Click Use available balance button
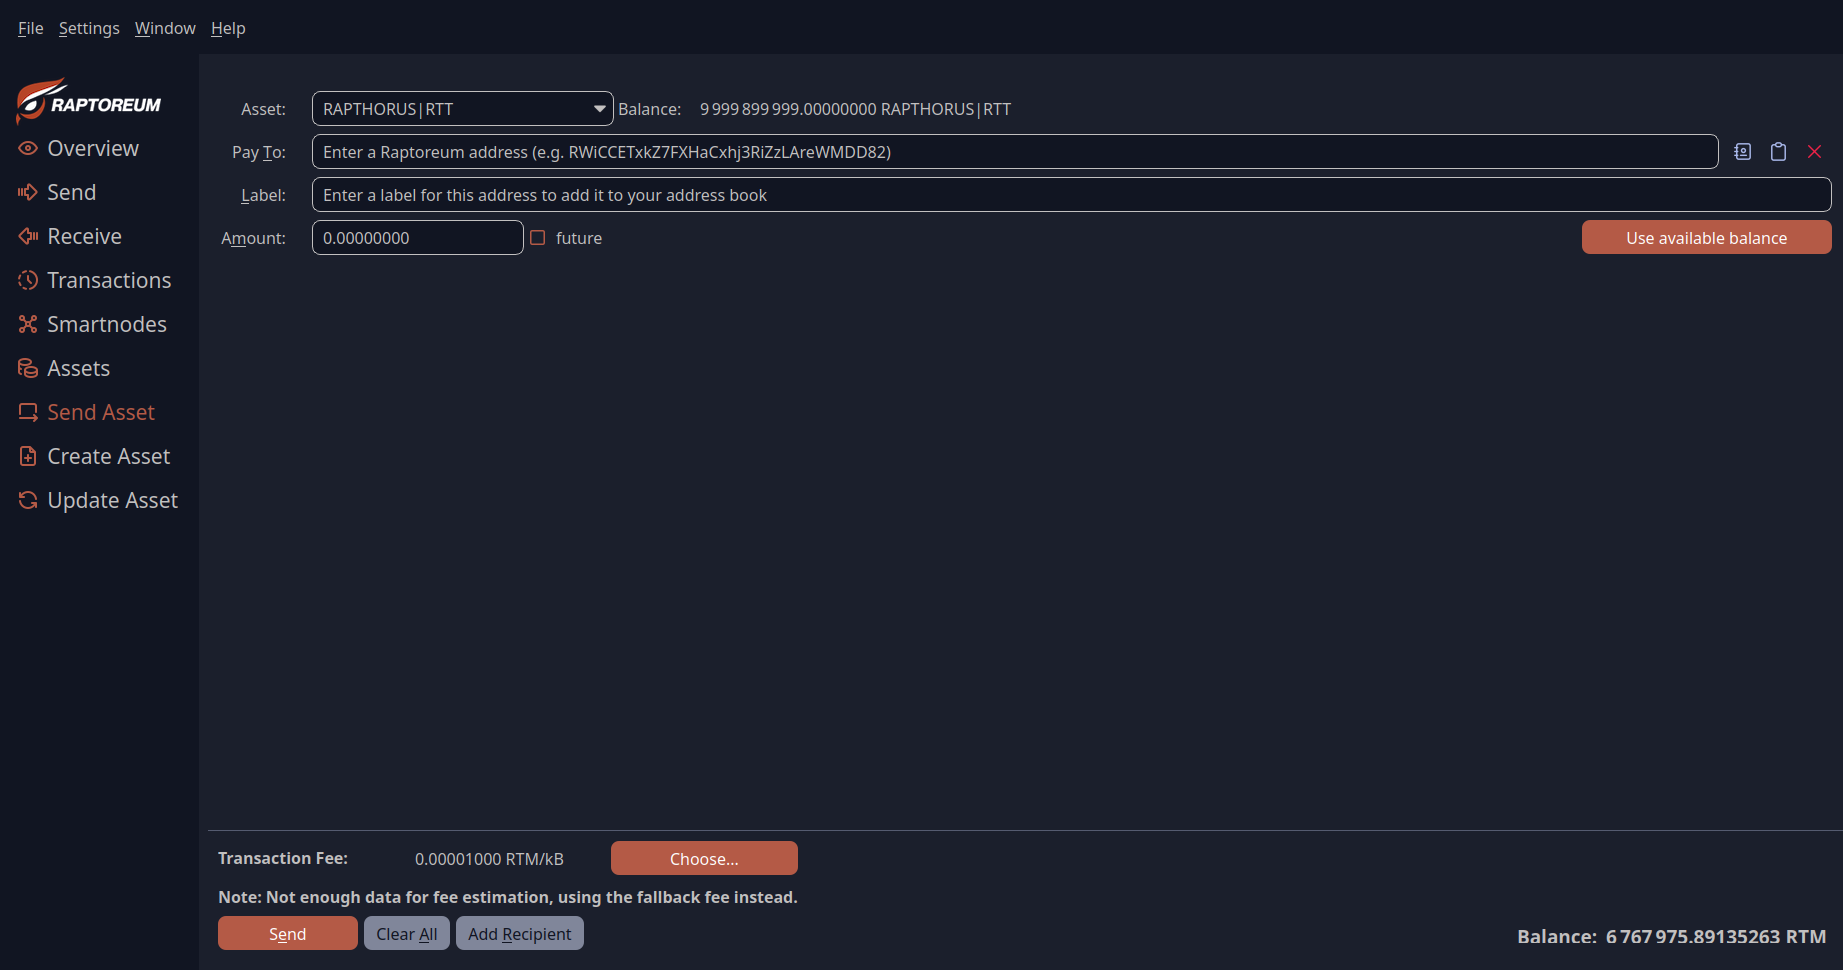 (x=1706, y=238)
